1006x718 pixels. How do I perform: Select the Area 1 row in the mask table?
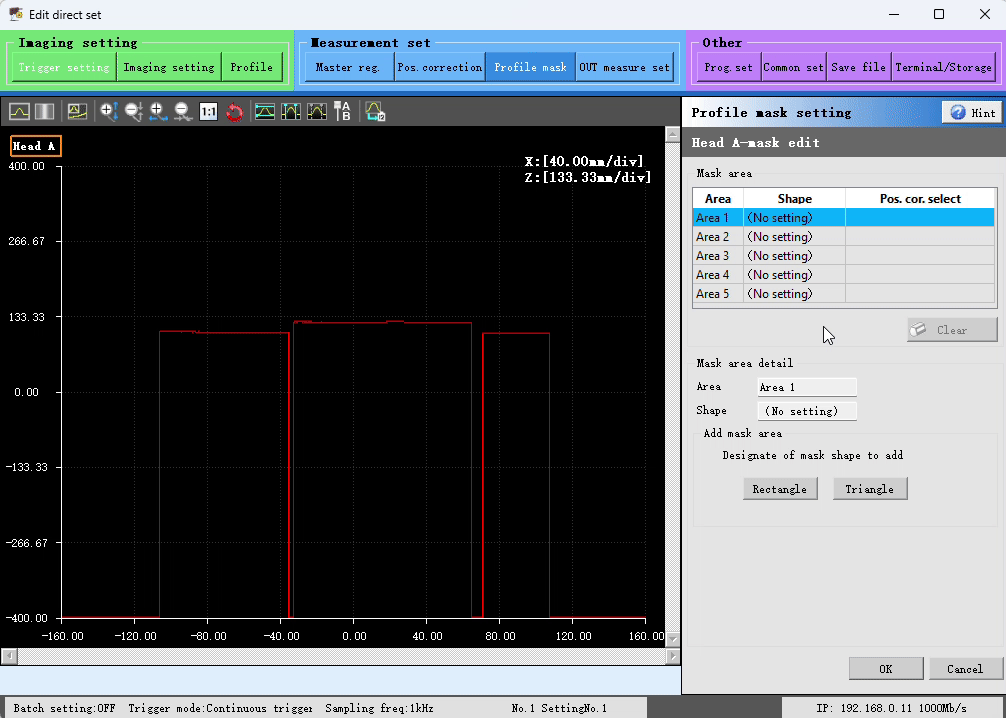point(844,218)
